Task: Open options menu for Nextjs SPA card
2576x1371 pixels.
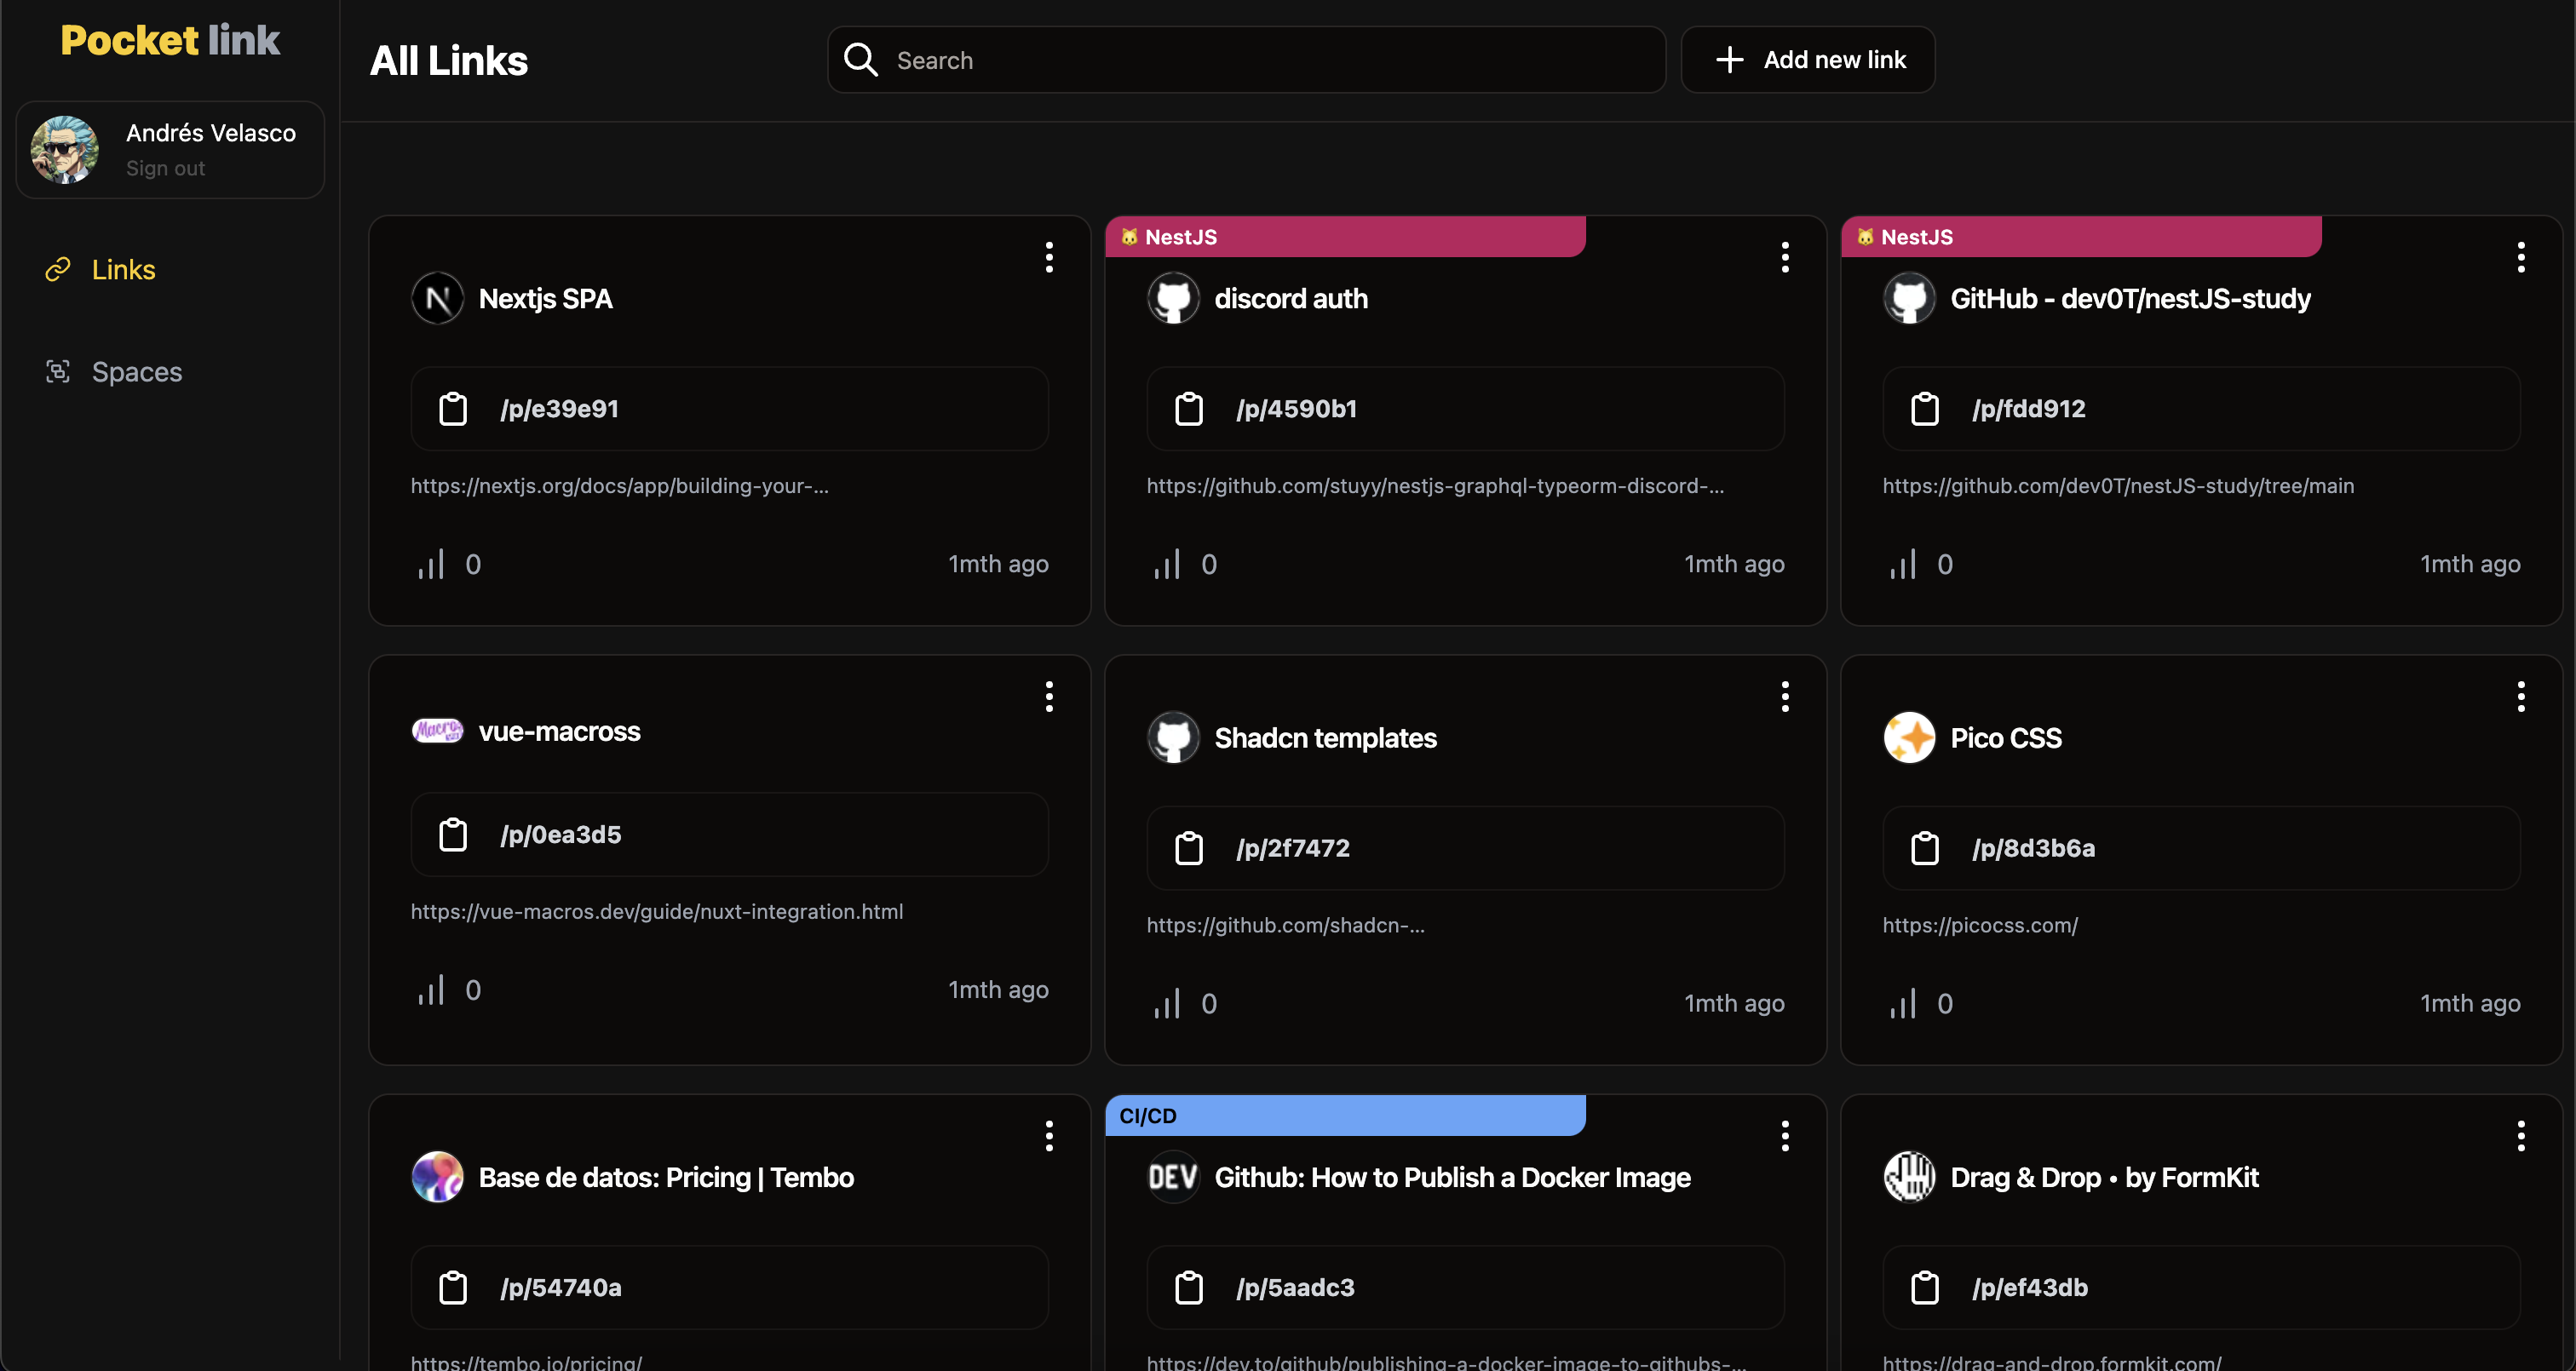Action: [x=1049, y=257]
